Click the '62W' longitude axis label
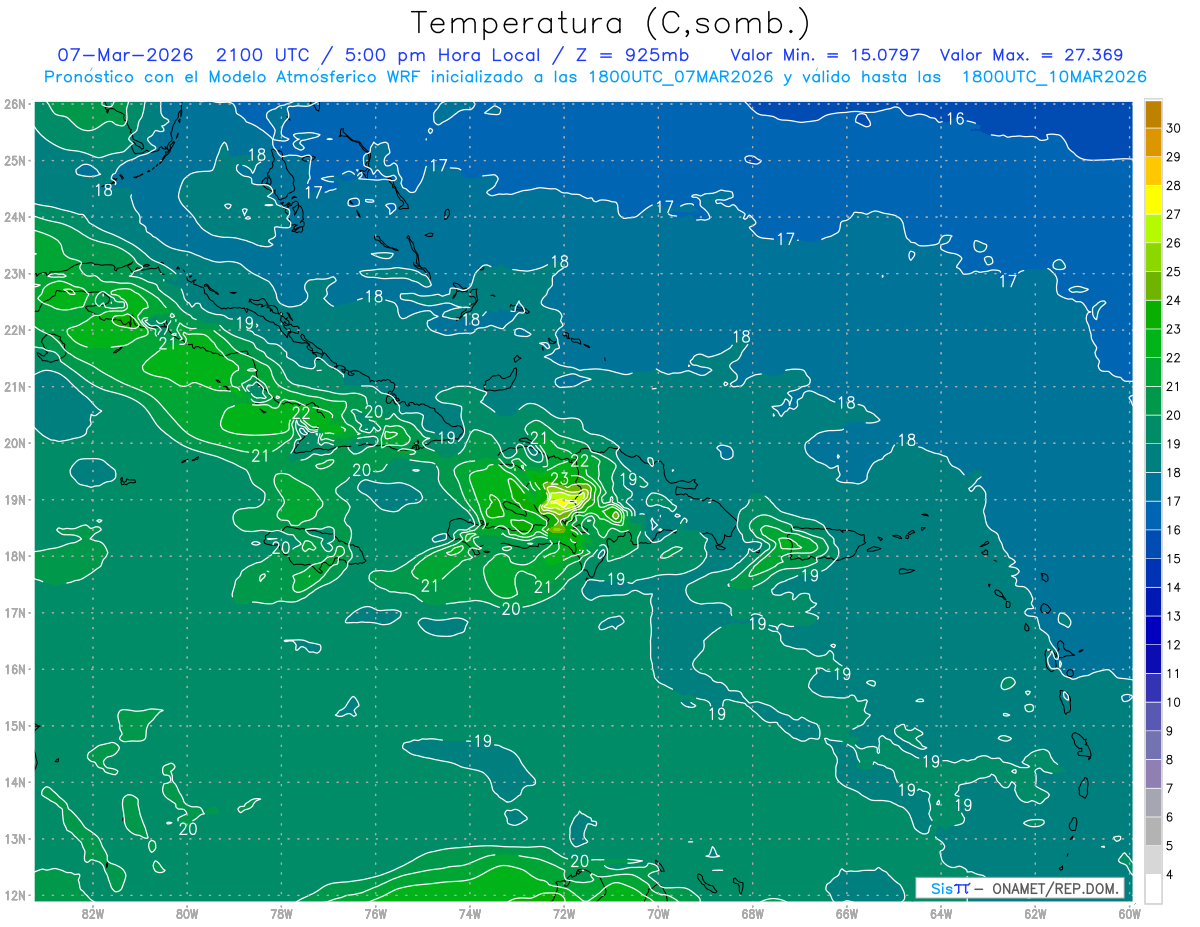Screen dimensions: 1200x927 [x=1035, y=913]
